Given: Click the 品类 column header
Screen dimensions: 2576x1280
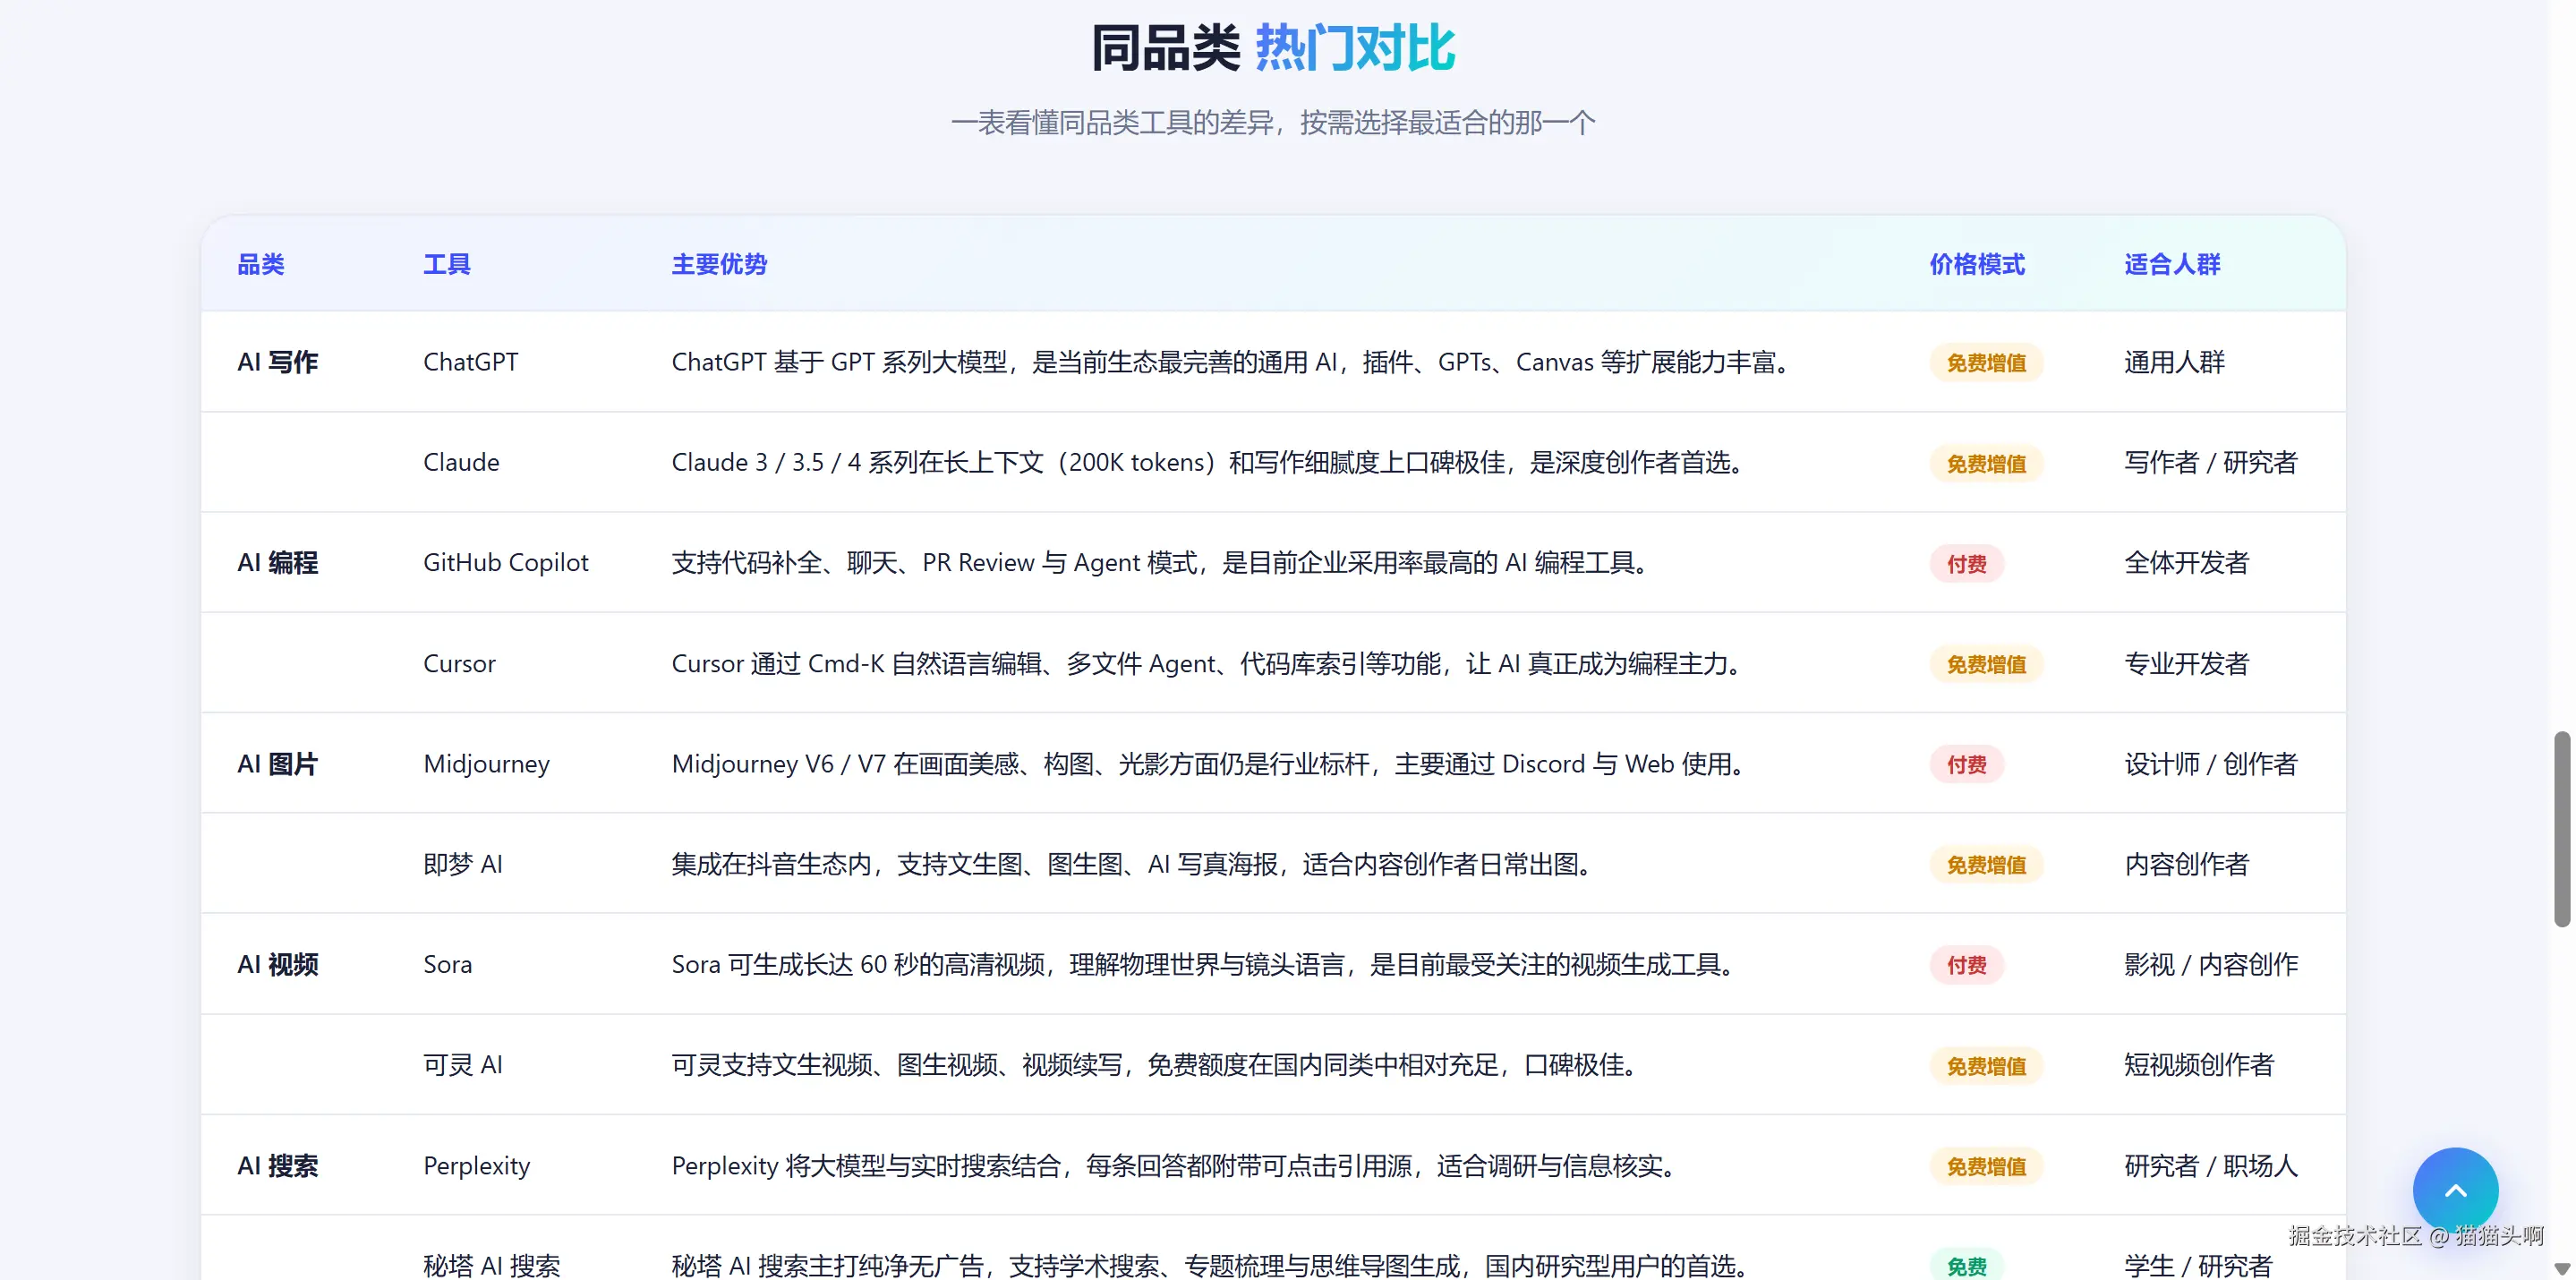Looking at the screenshot, I should (x=261, y=264).
